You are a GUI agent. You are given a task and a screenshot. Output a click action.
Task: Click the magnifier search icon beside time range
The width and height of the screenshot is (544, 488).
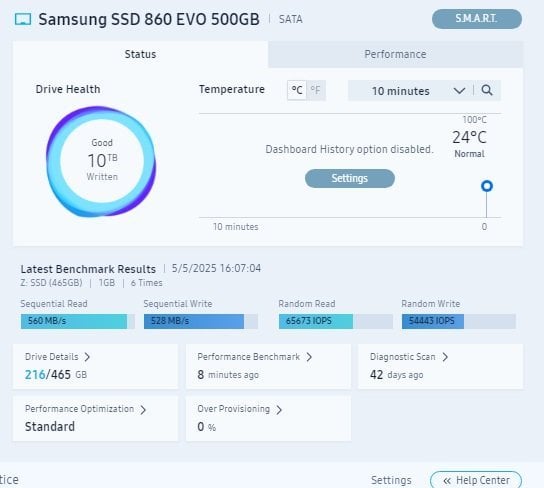(487, 91)
